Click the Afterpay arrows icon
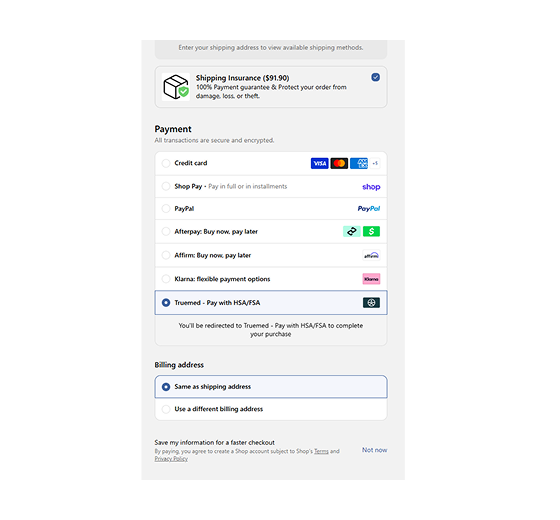This screenshot has width=560, height=520. pyautogui.click(x=351, y=231)
